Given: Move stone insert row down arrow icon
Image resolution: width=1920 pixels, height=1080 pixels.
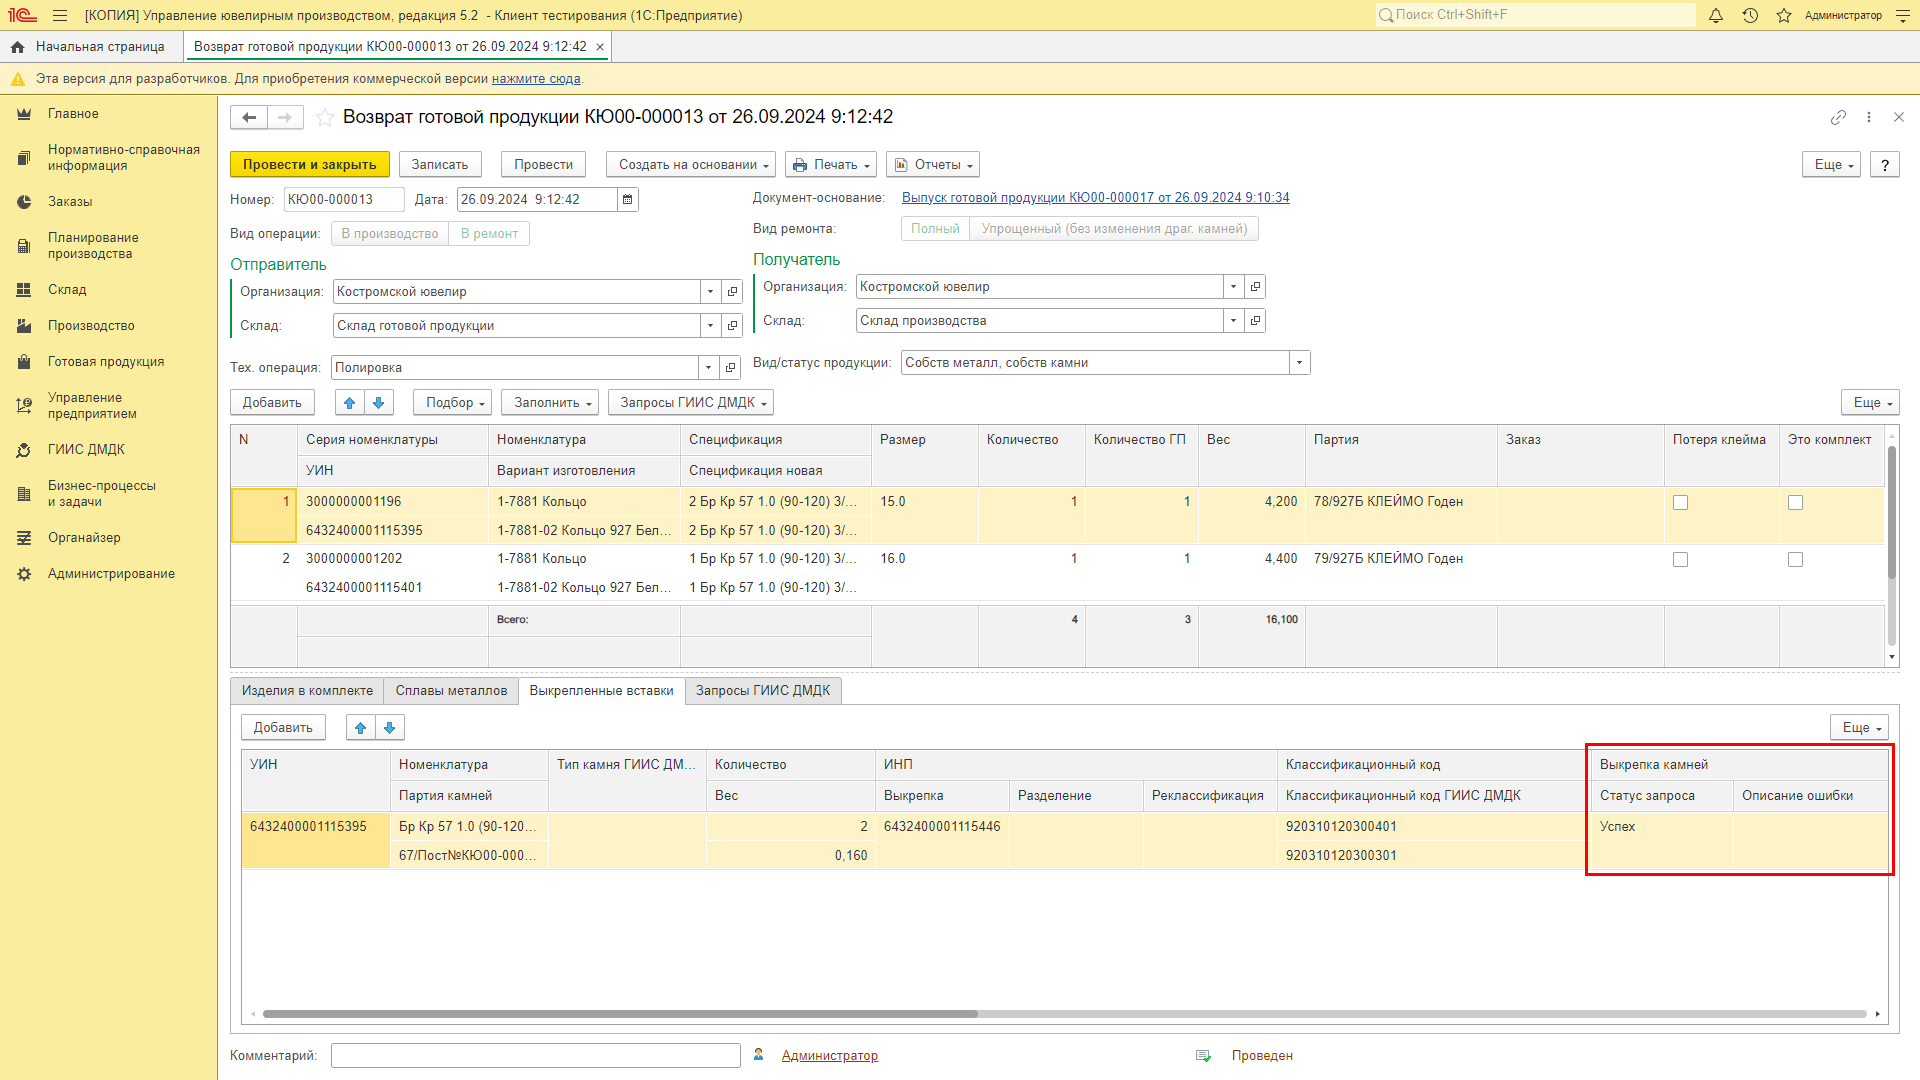Looking at the screenshot, I should (390, 727).
